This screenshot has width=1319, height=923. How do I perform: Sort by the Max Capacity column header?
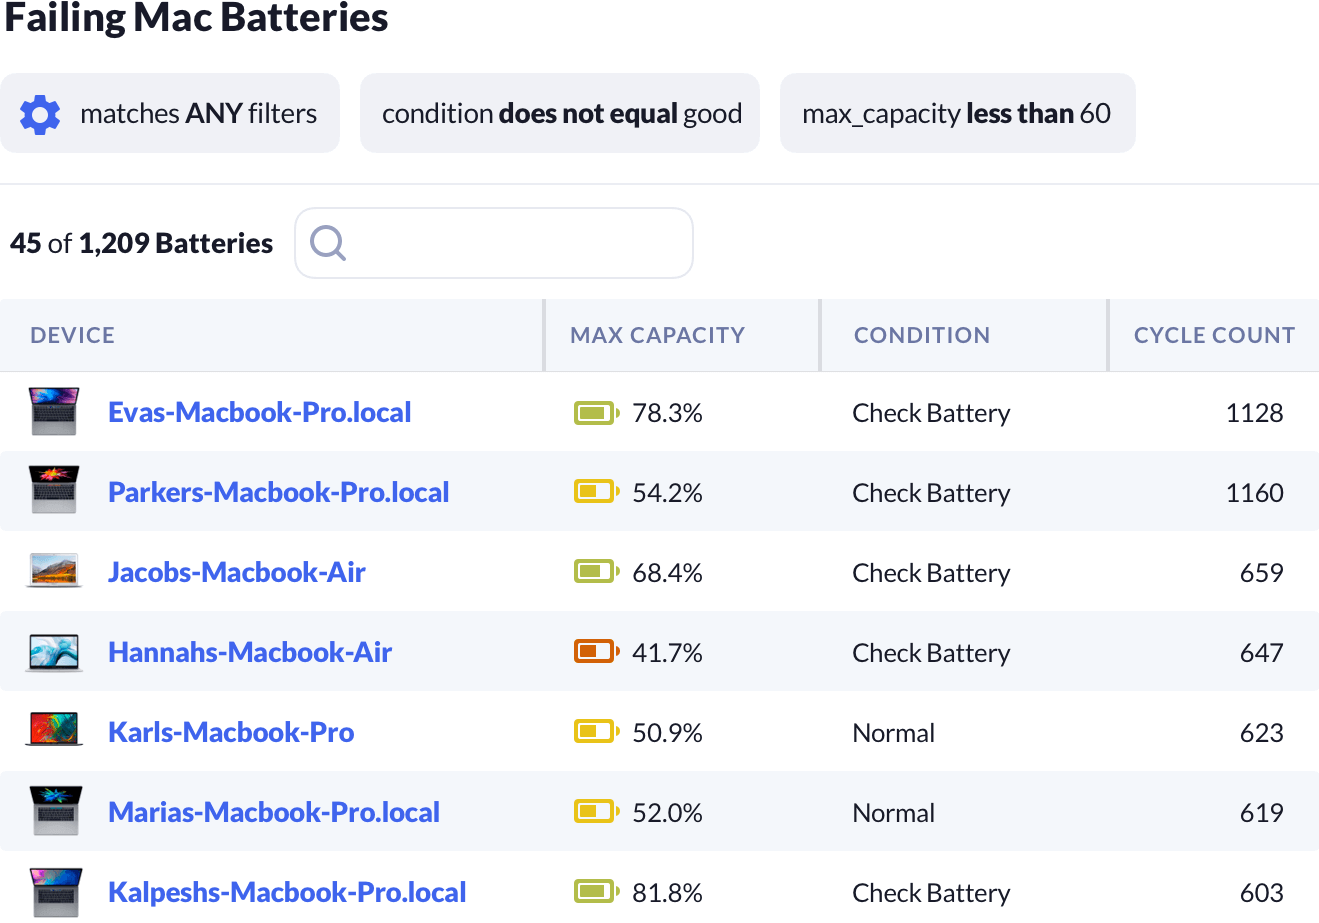tap(657, 335)
